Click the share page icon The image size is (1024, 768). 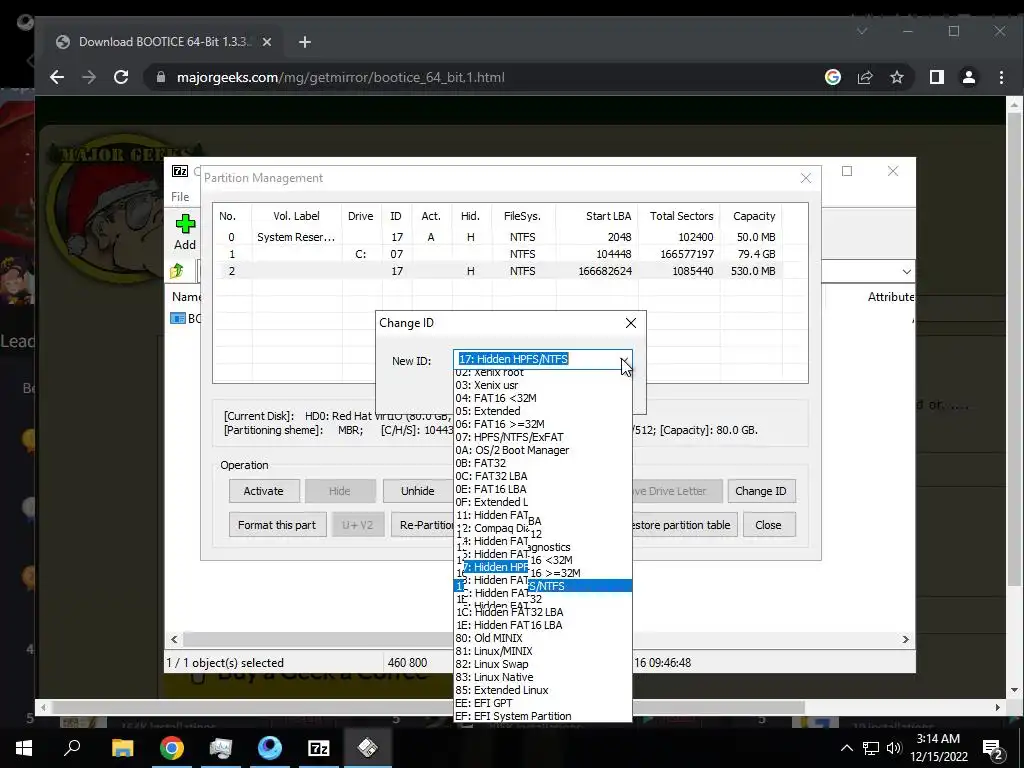tap(865, 77)
